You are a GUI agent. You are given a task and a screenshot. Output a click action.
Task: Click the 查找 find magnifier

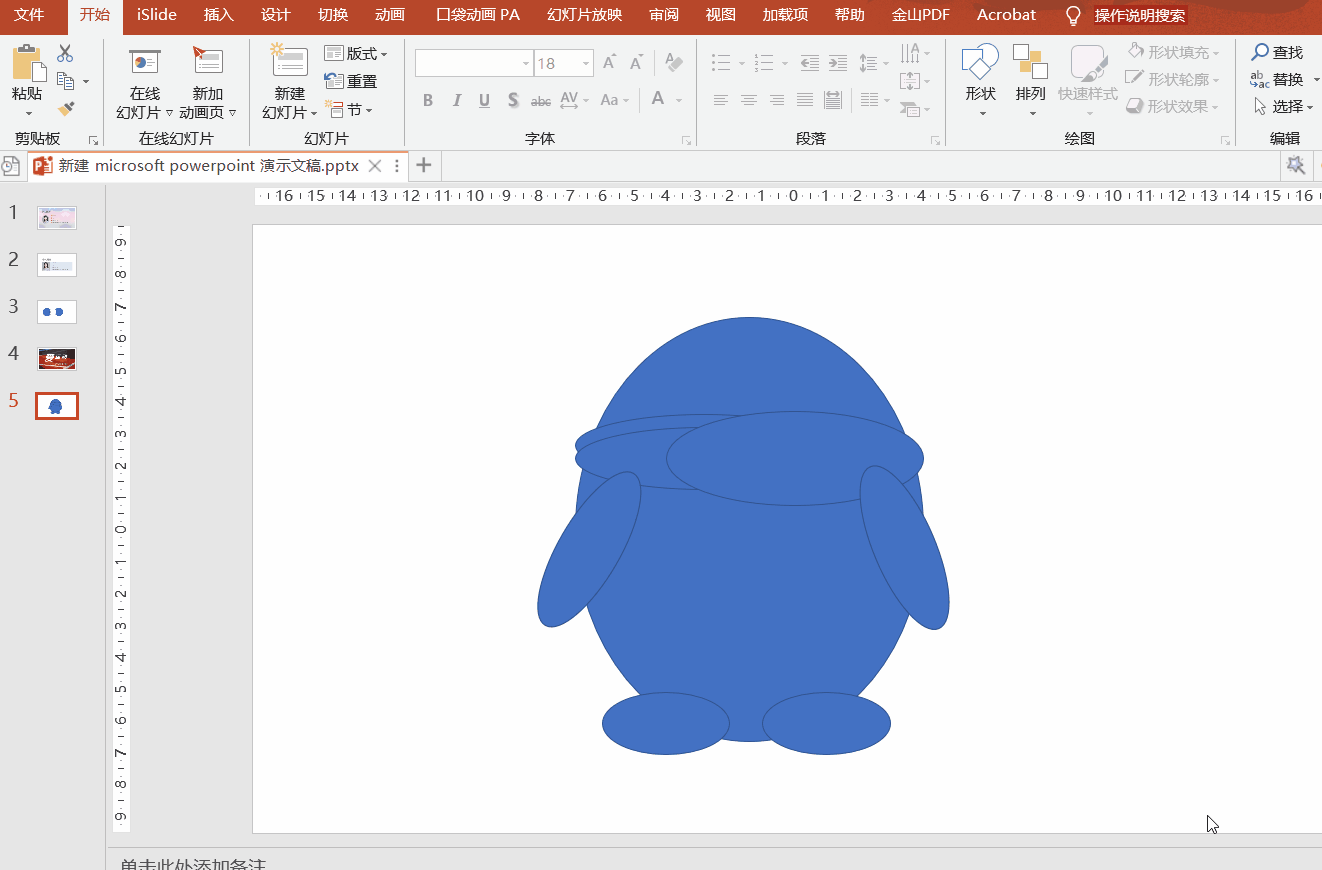1277,52
